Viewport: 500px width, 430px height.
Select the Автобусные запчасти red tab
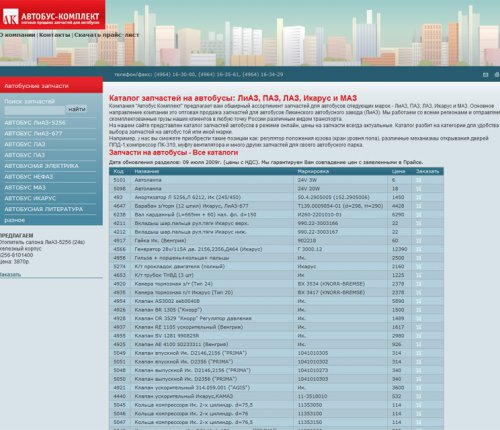pyautogui.click(x=51, y=86)
